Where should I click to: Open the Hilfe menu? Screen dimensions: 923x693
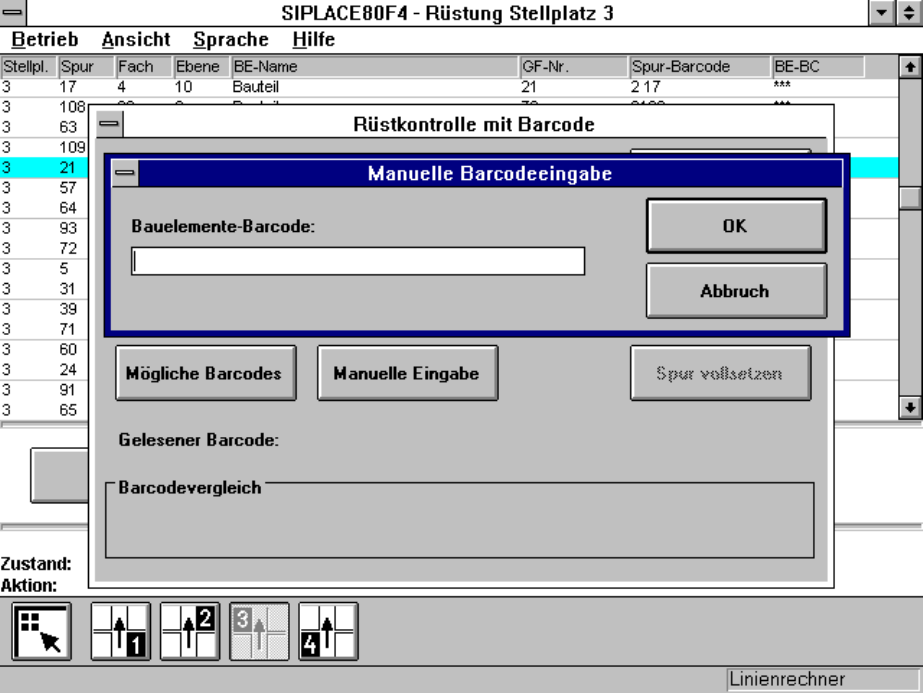point(314,39)
